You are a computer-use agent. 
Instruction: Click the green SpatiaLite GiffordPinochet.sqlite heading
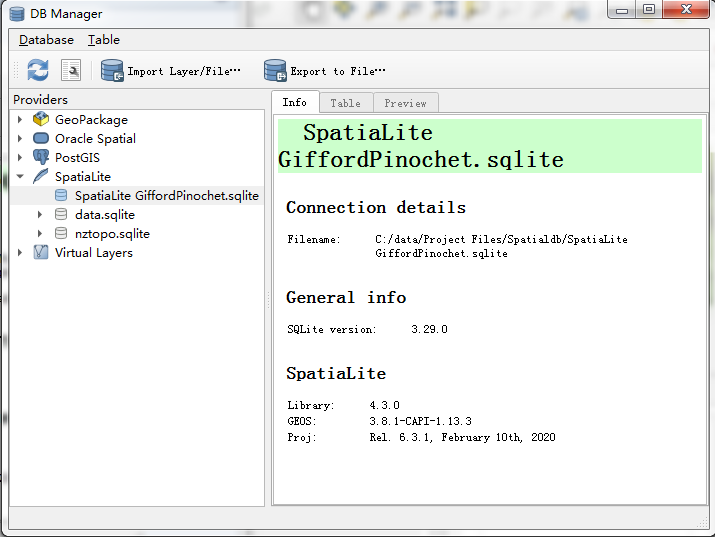click(x=490, y=146)
